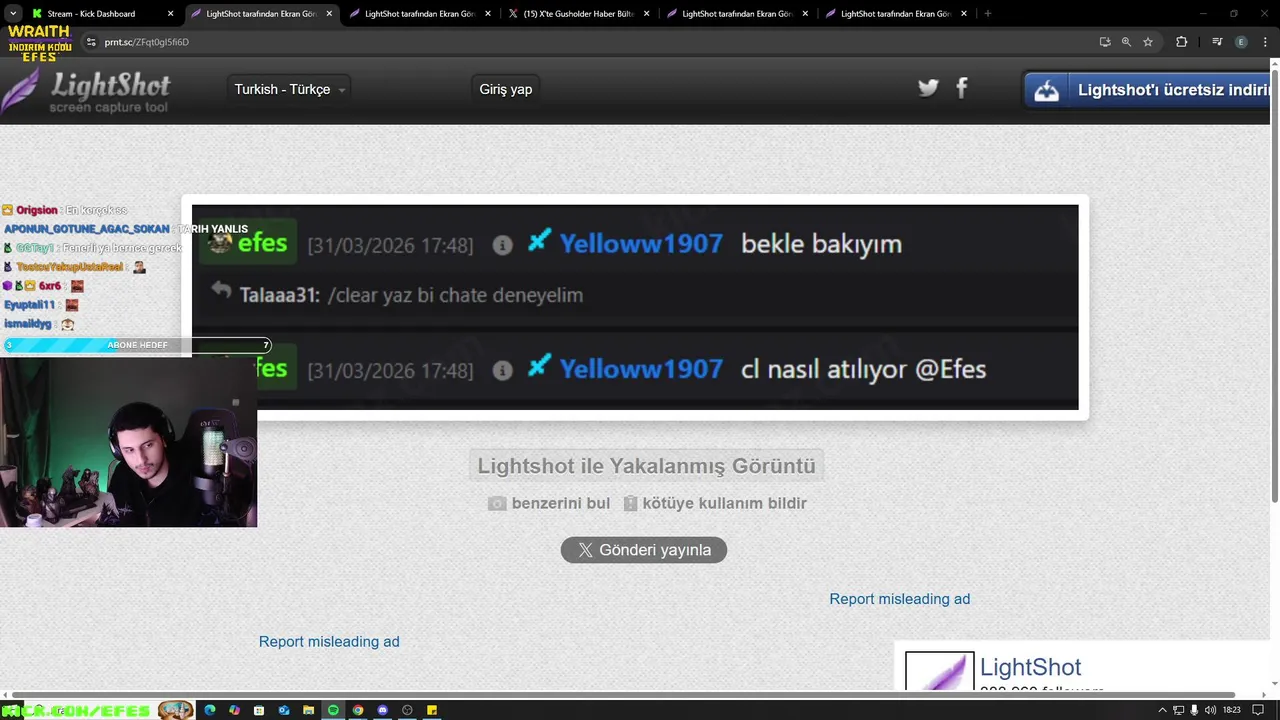
Task: Open a new tab with plus button
Action: tap(988, 14)
